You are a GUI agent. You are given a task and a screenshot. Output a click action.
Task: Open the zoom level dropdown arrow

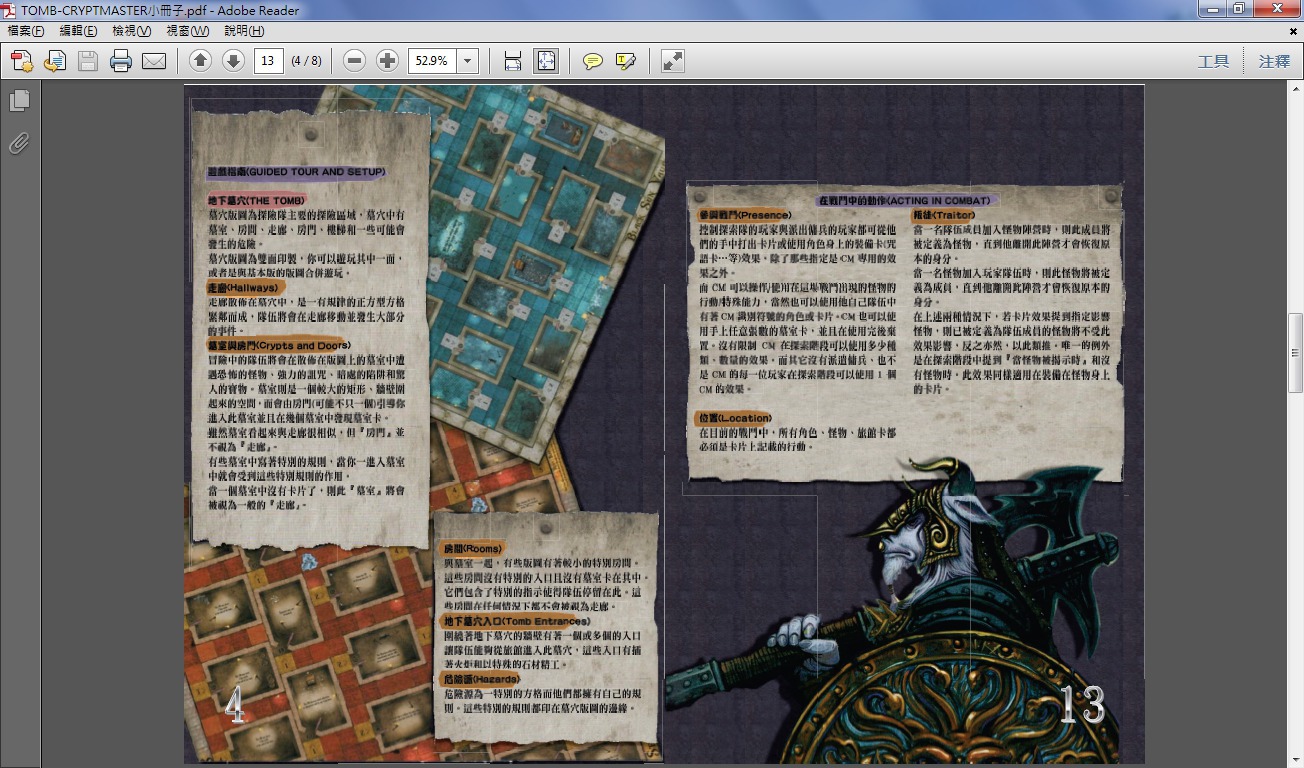[468, 61]
